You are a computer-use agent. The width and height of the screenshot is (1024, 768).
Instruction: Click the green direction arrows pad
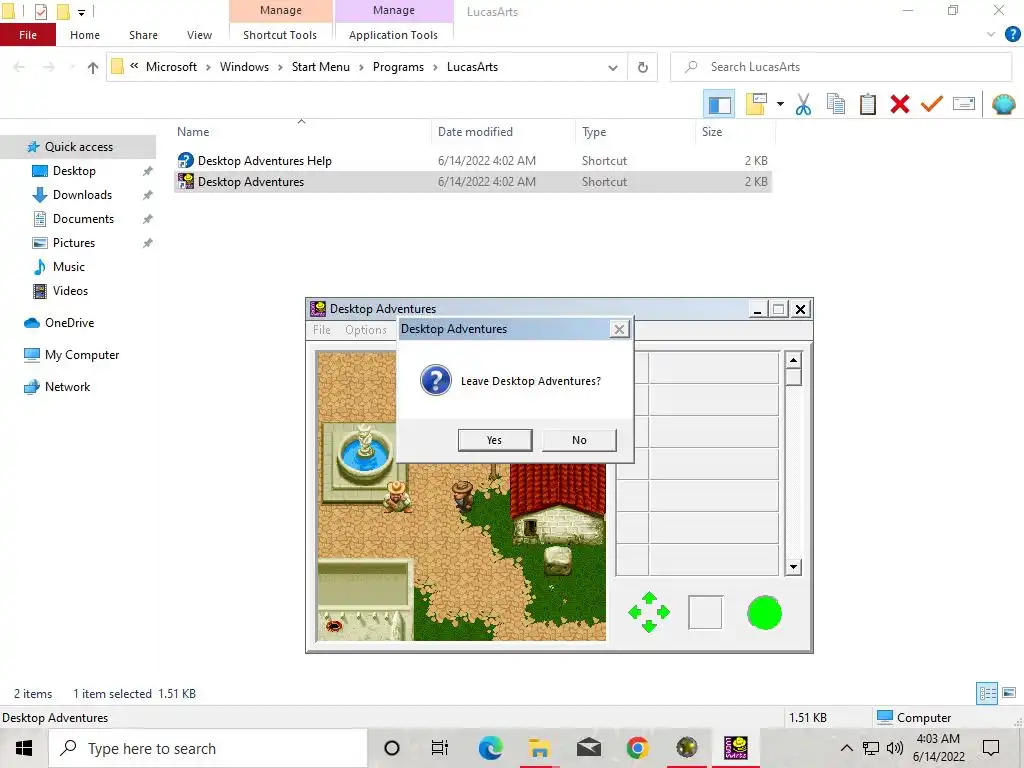coord(648,613)
